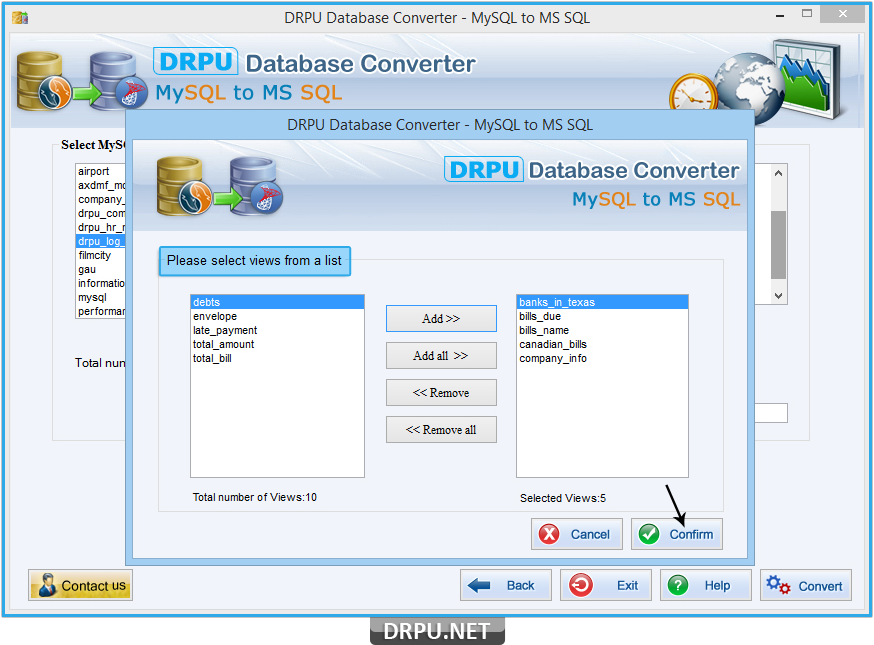Click the input field behind the dialog
Image resolution: width=874 pixels, height=645 pixels.
coord(771,413)
